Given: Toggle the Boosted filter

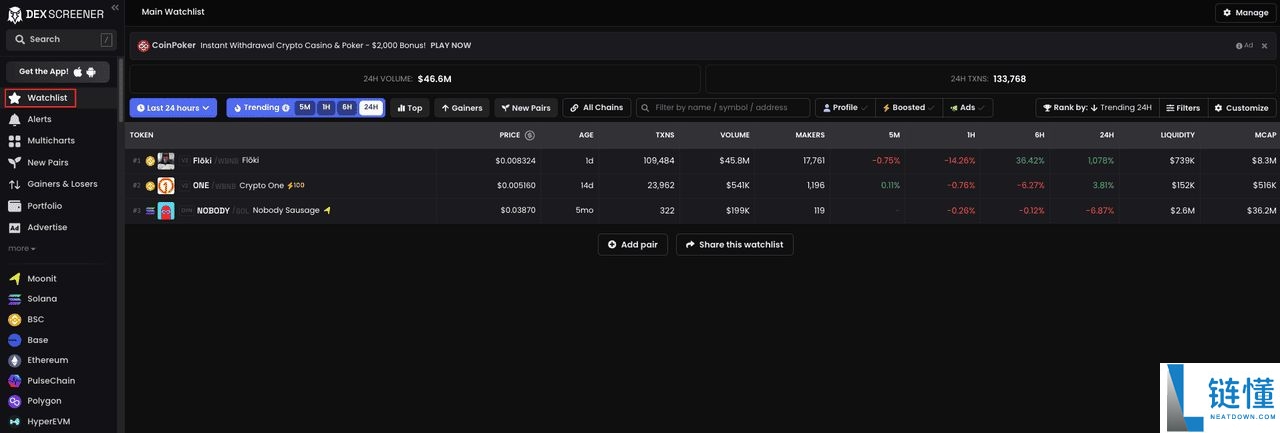Looking at the screenshot, I should pyautogui.click(x=909, y=108).
